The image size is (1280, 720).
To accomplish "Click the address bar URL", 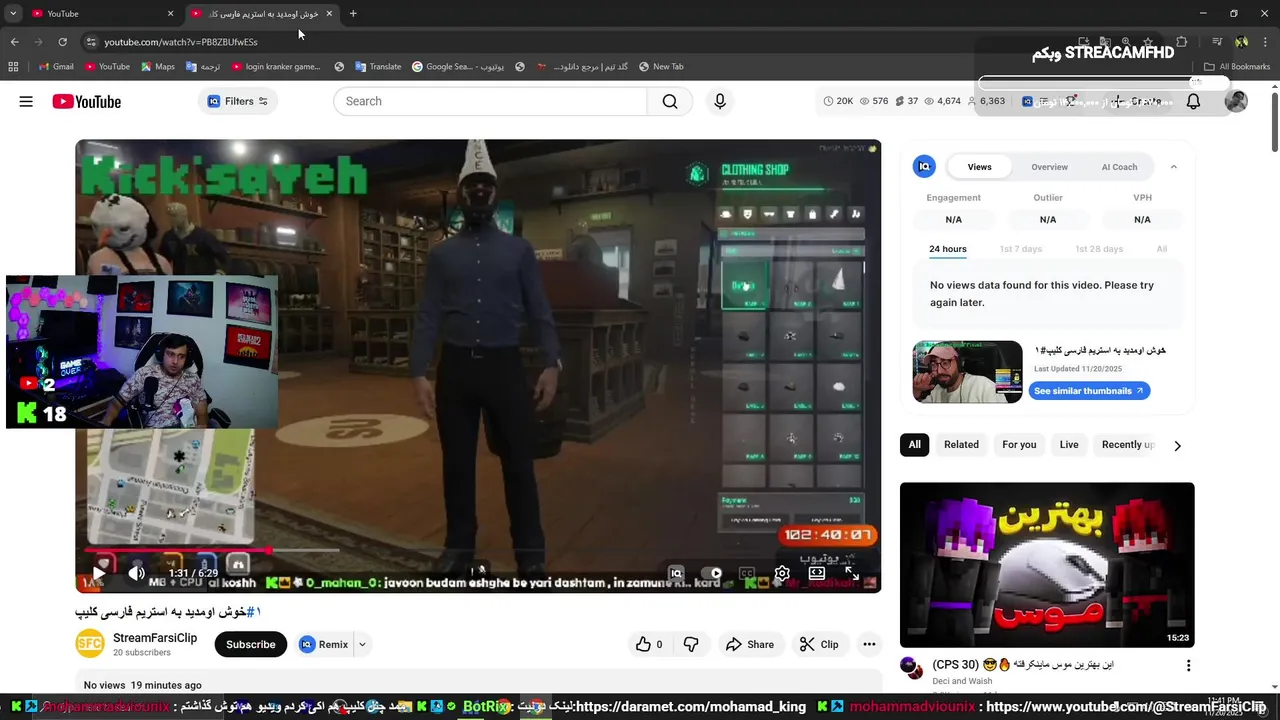I will [181, 42].
